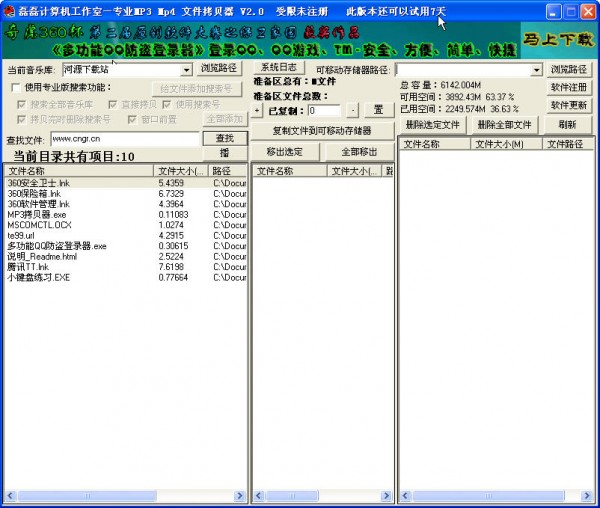Toggle 窗口前置 checkbox
Screen dimensions: 600x508
click(x=132, y=120)
